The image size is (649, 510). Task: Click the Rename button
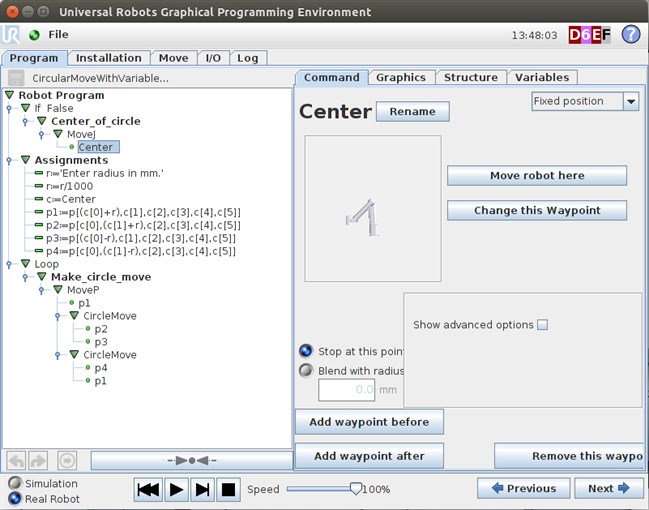pos(413,112)
